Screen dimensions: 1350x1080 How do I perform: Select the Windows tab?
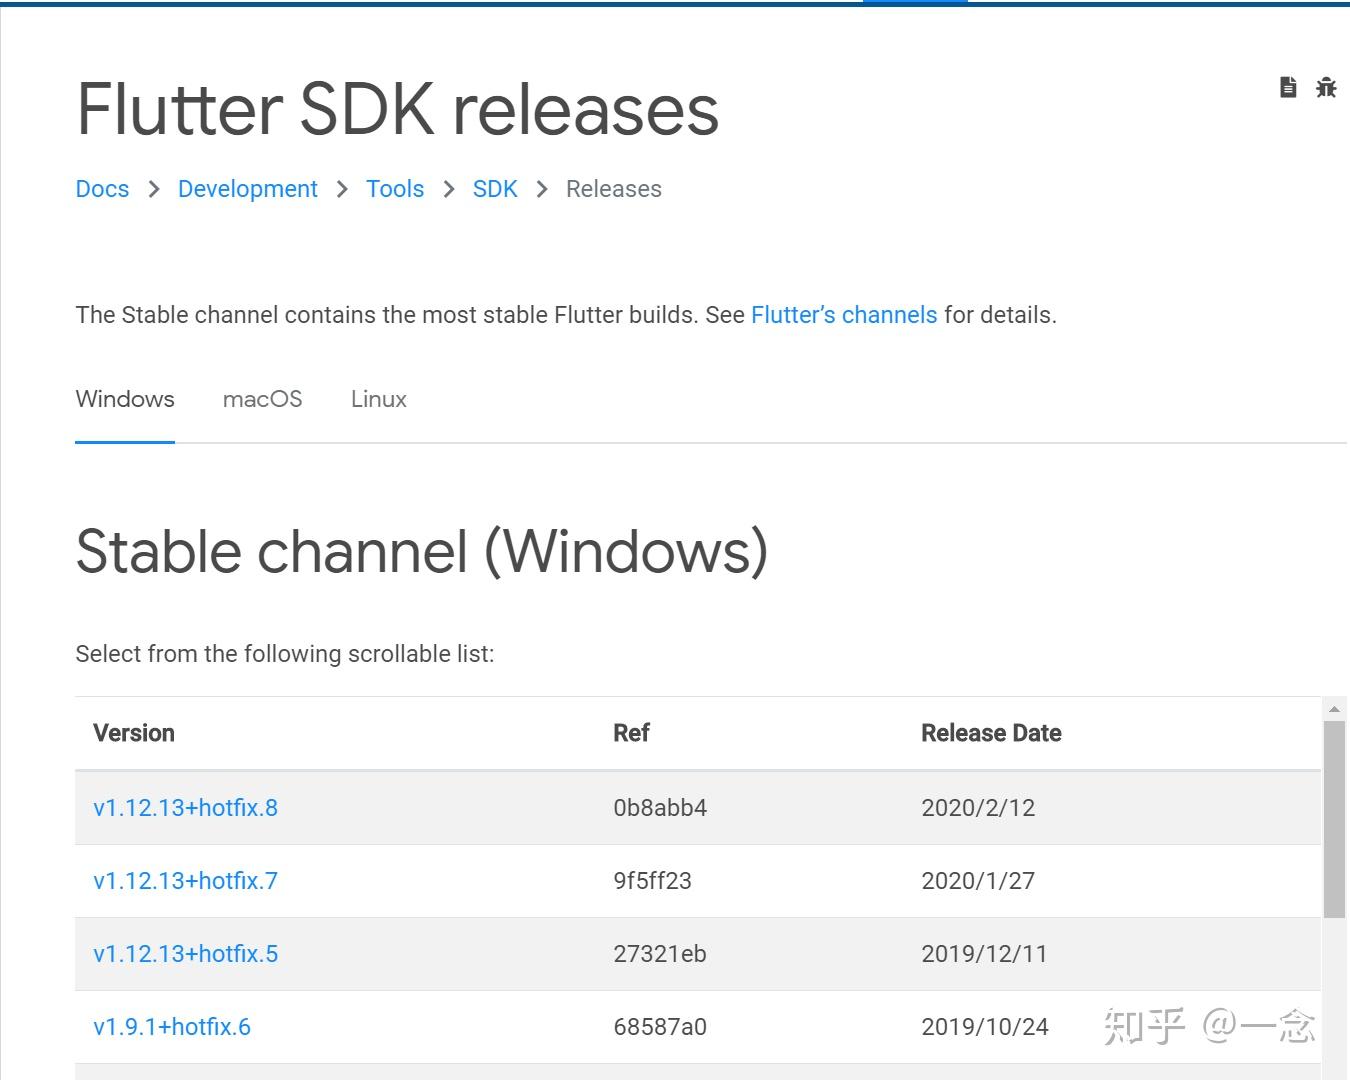coord(125,399)
